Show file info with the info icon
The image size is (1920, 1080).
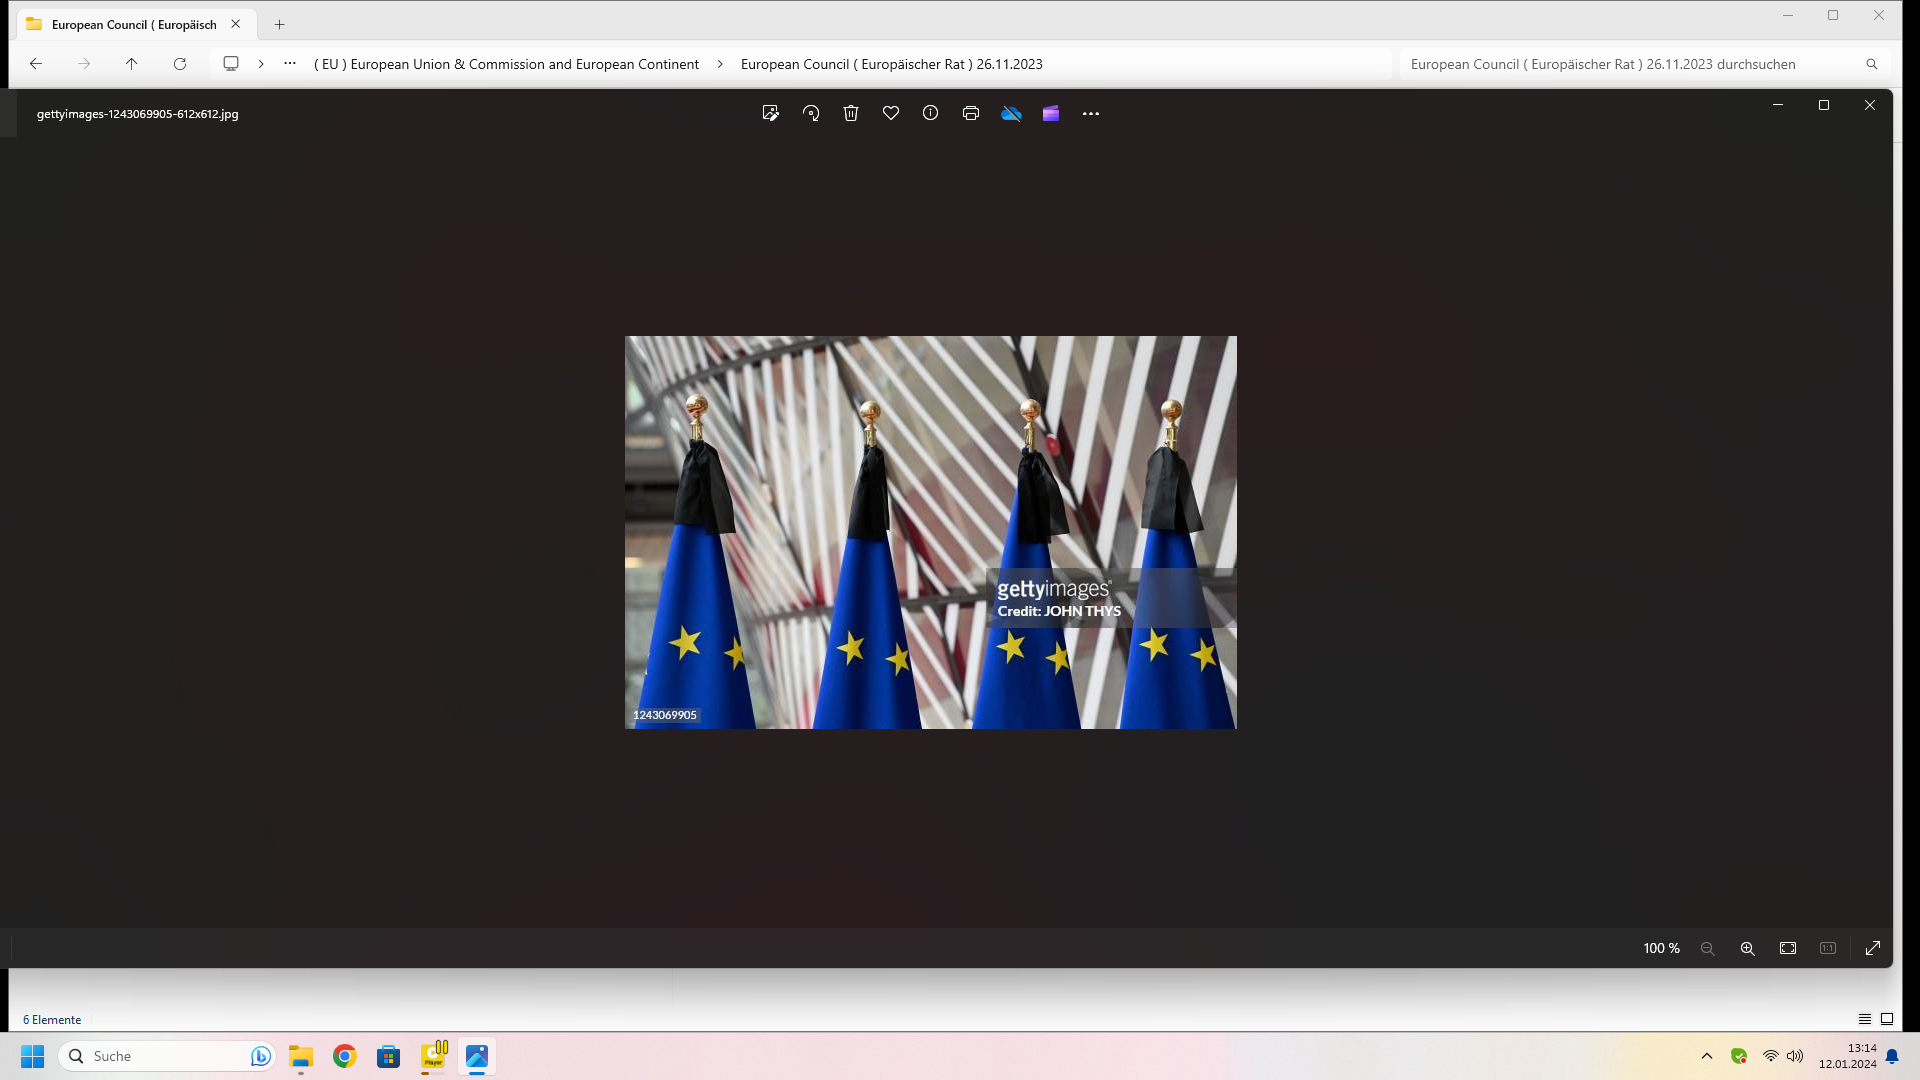tap(931, 114)
